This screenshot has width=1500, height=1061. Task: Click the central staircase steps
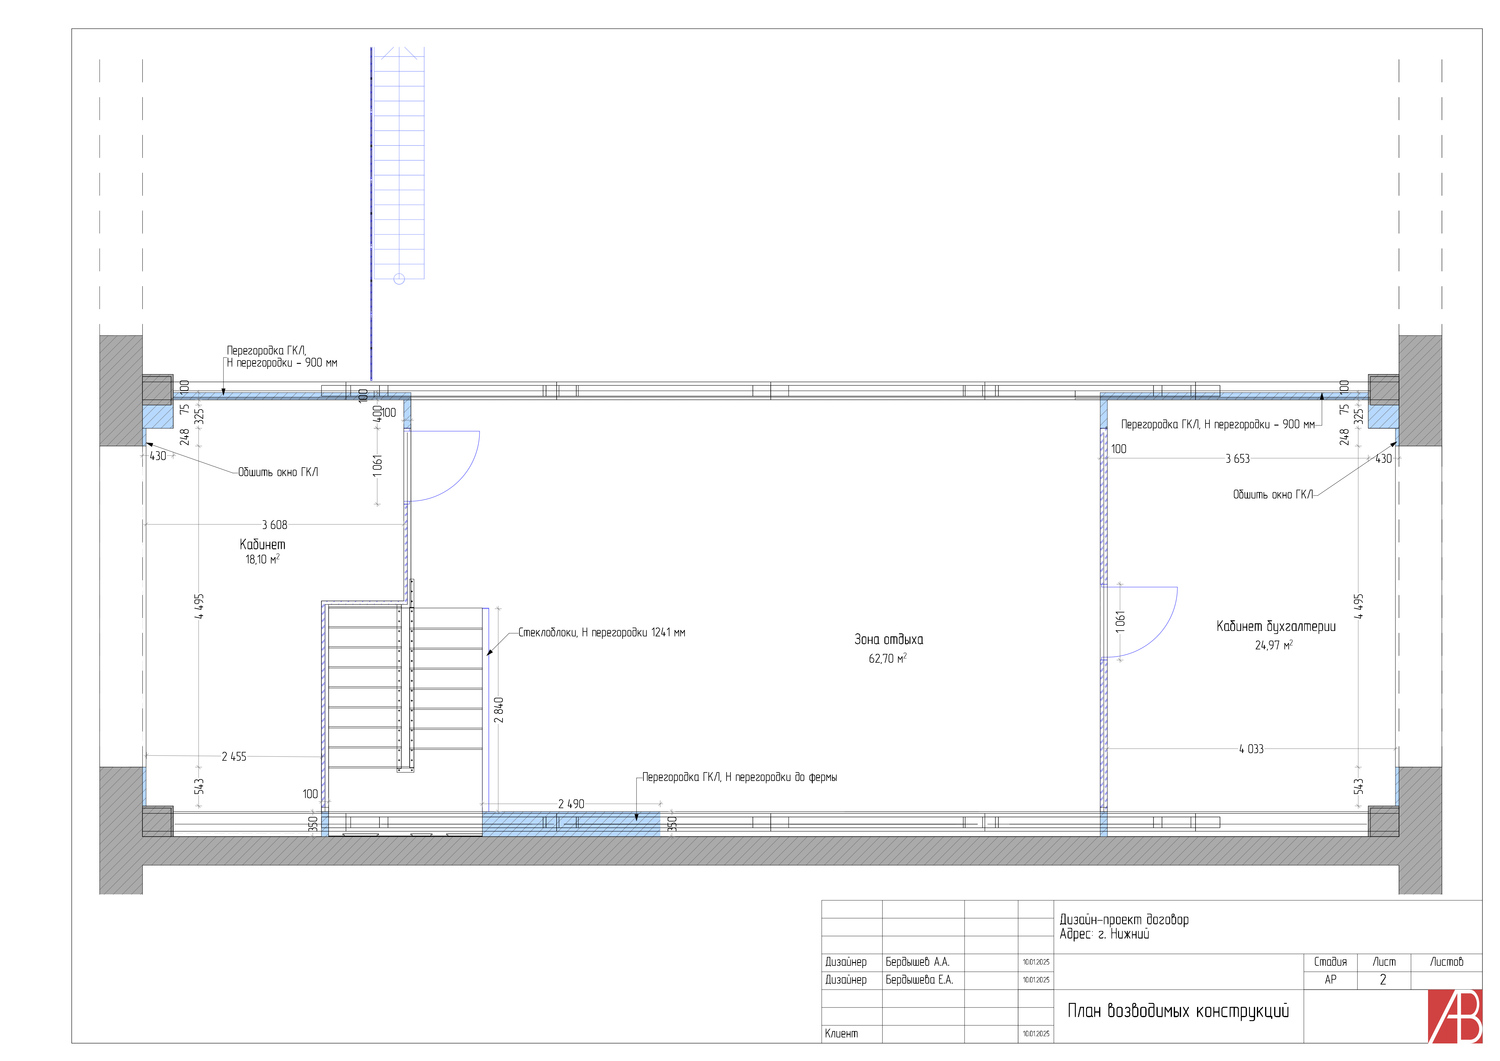pyautogui.click(x=404, y=688)
